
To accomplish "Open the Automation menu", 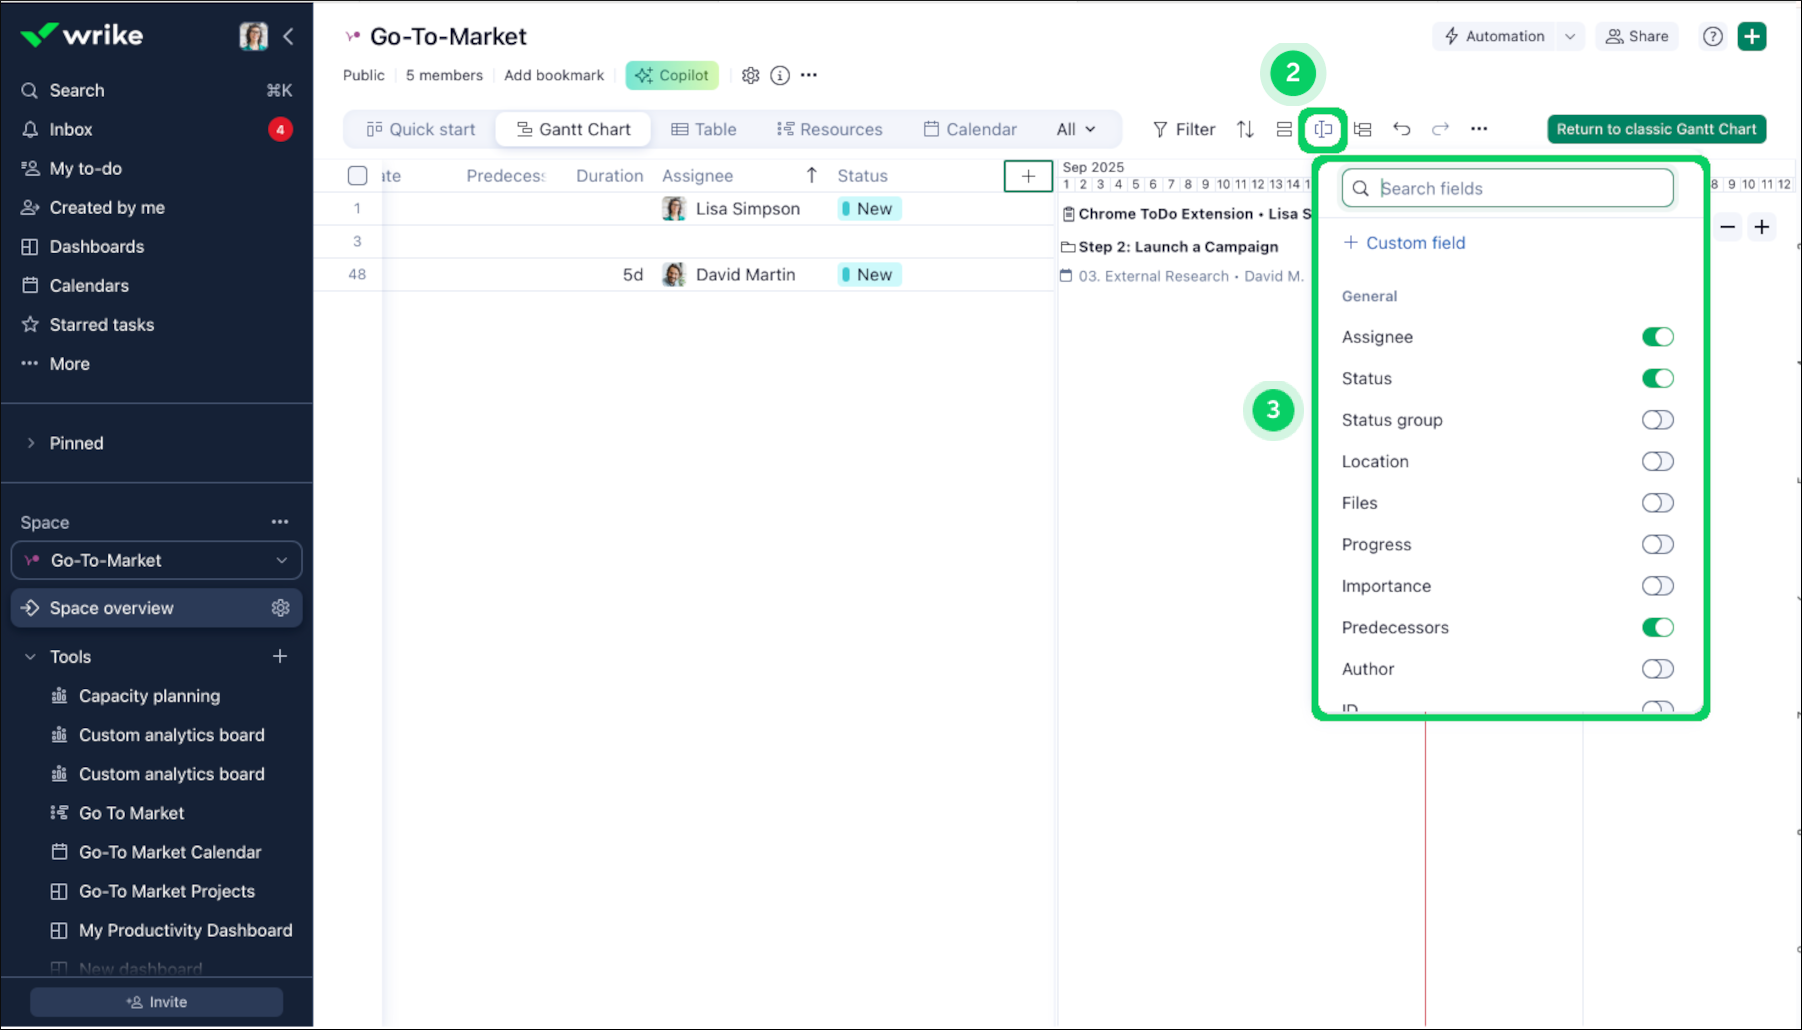I will click(1501, 36).
